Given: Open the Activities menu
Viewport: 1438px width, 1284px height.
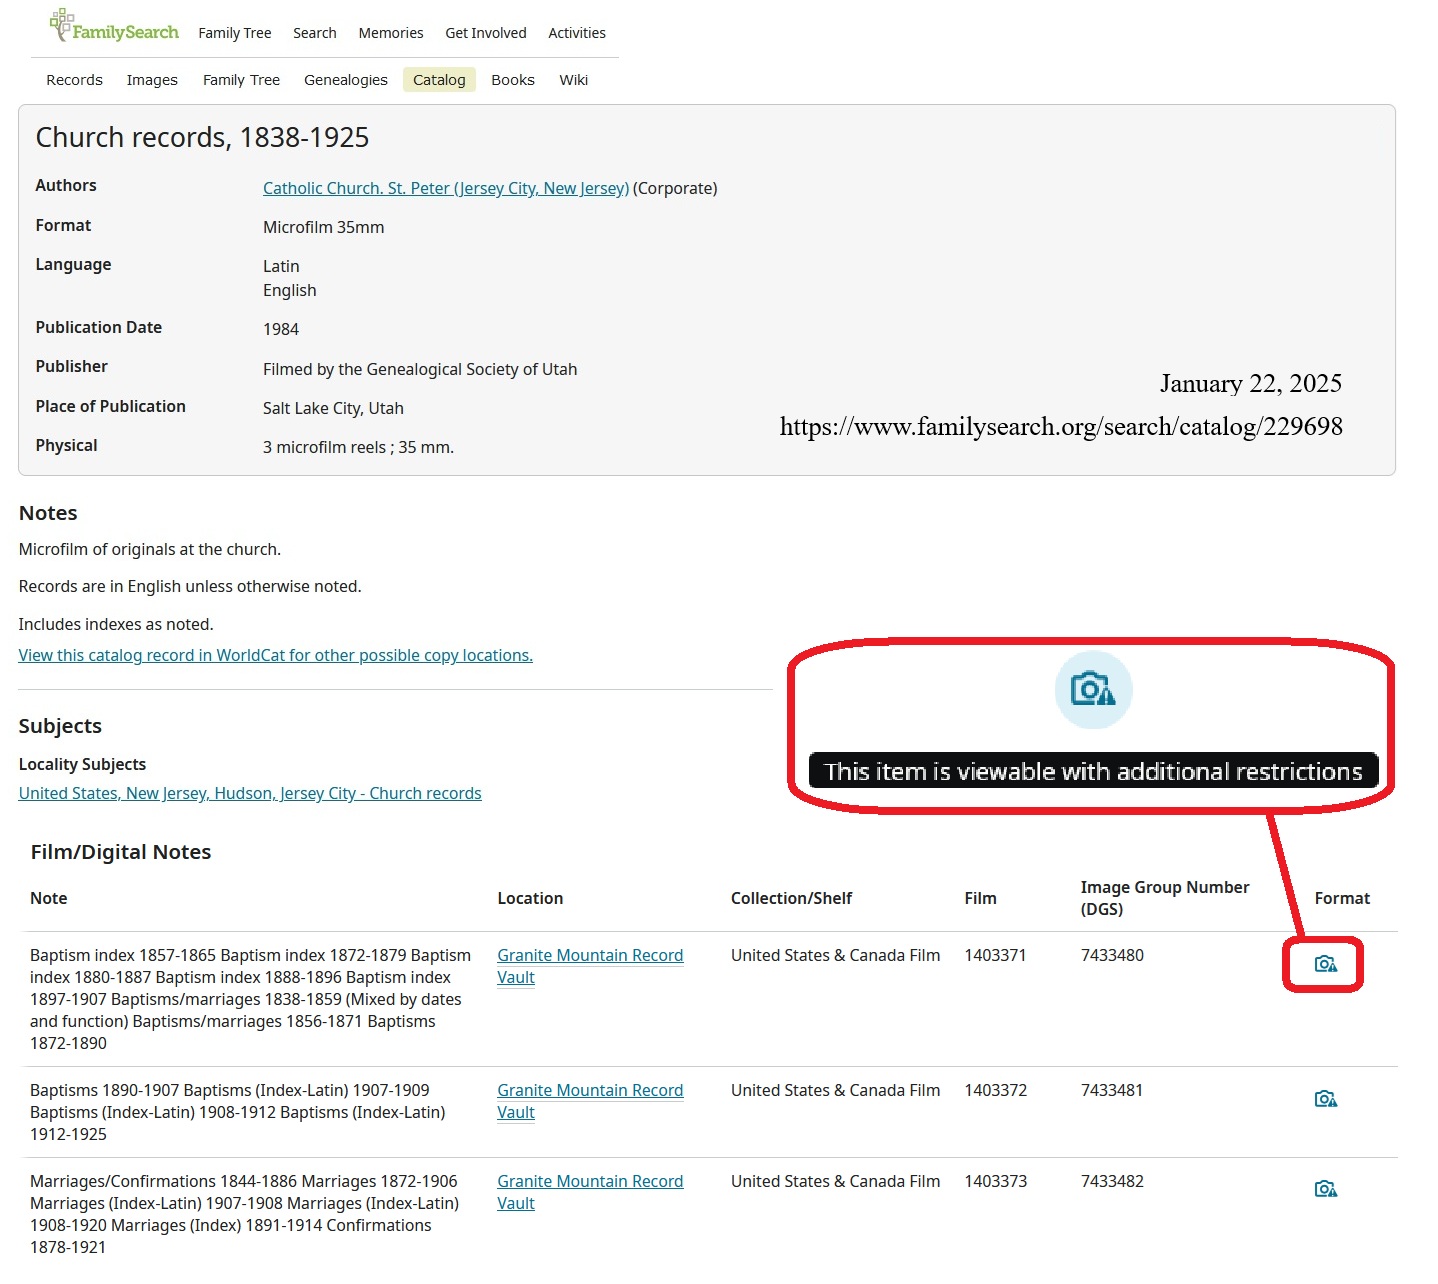Looking at the screenshot, I should pyautogui.click(x=577, y=33).
